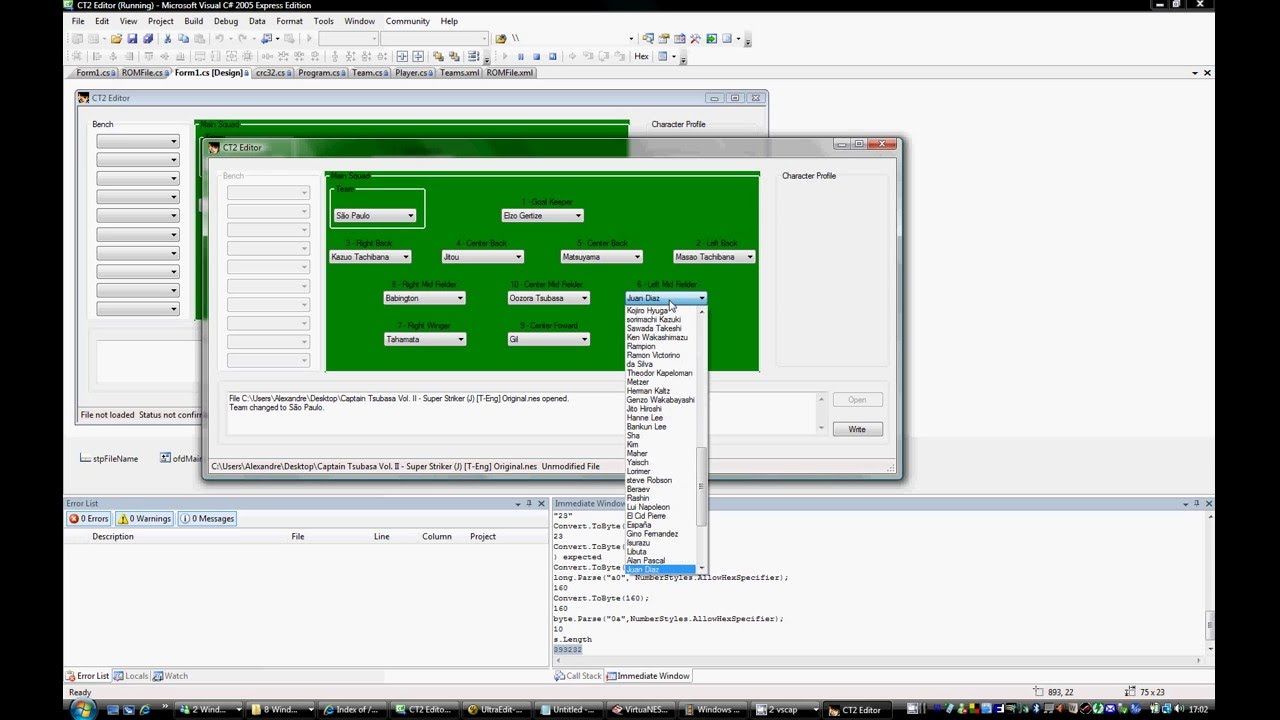Viewport: 1280px width, 720px height.
Task: Stop debugging with the Stop icon
Action: pyautogui.click(x=536, y=57)
